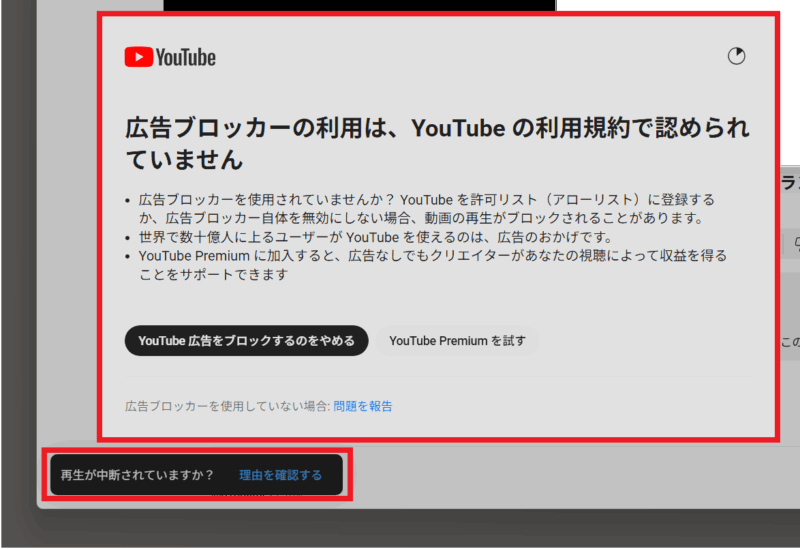The height and width of the screenshot is (549, 800).
Task: Click the bullet starting '世界で数十億人に上るユーザー'
Action: pos(376,237)
